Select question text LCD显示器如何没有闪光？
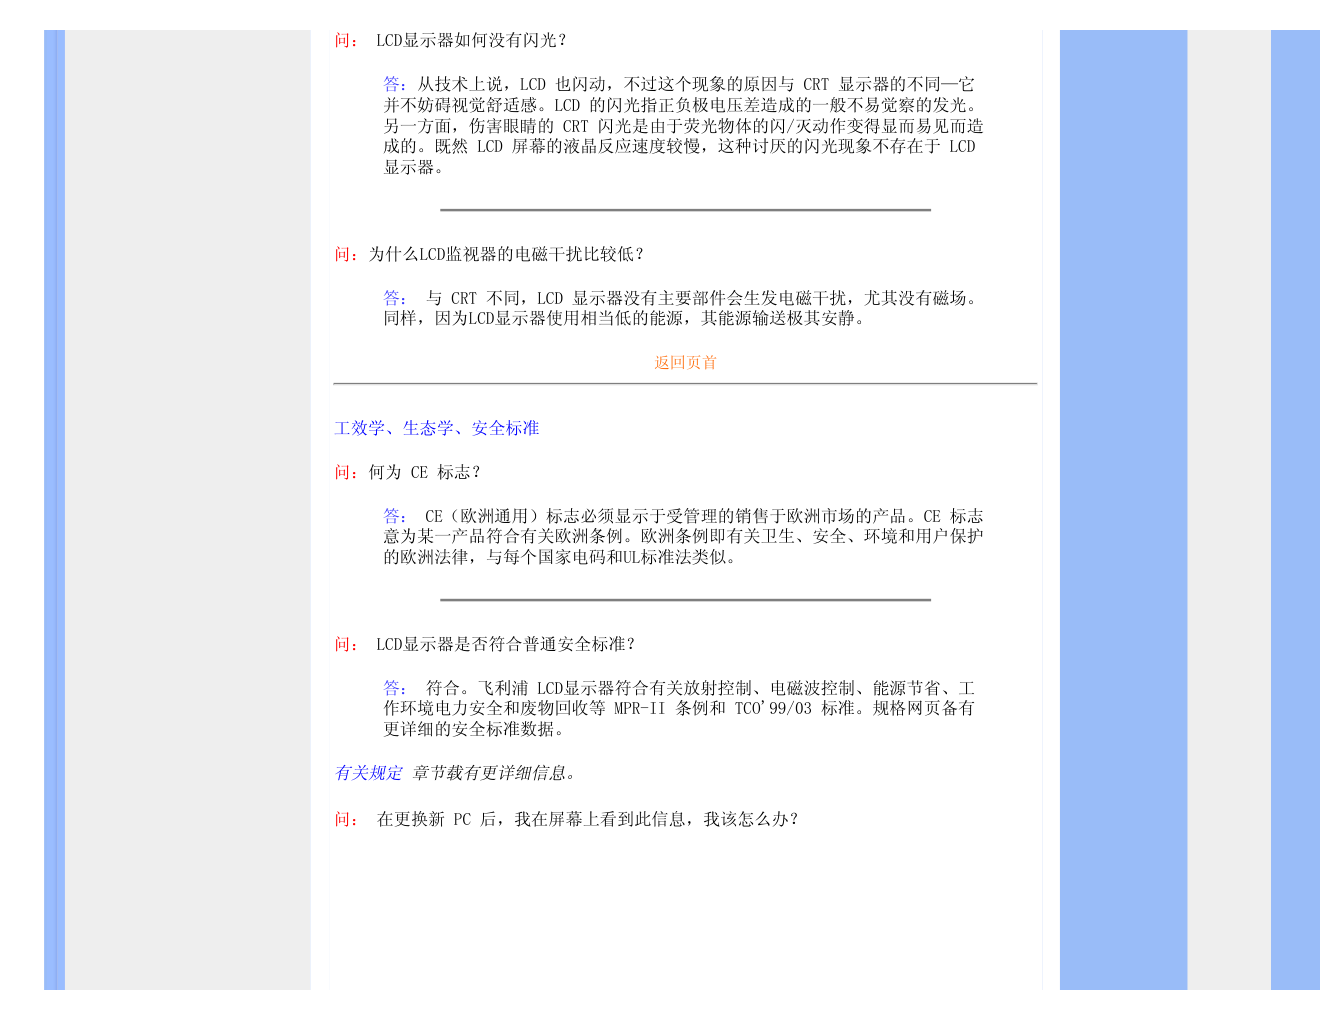1320x1020 pixels. (472, 41)
